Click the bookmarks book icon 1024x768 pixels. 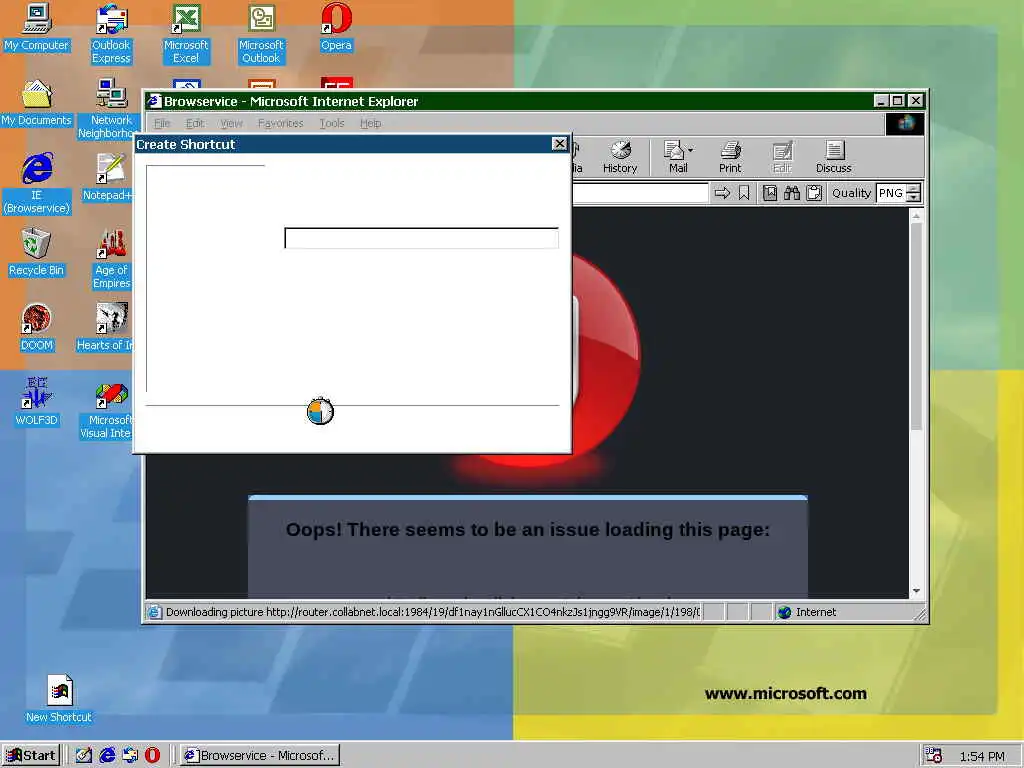pos(770,193)
